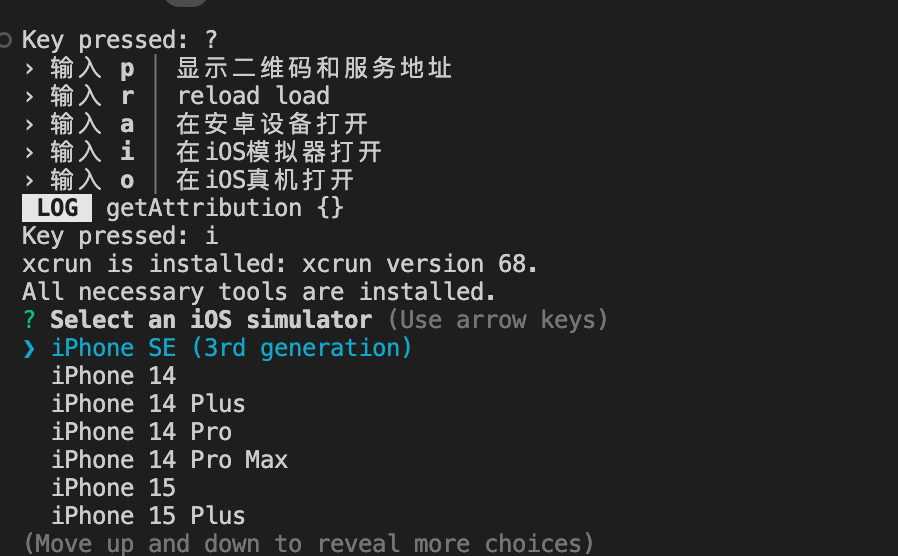Click the chevron before the "r" reload line
Screen dimensions: 898x556
(30, 96)
